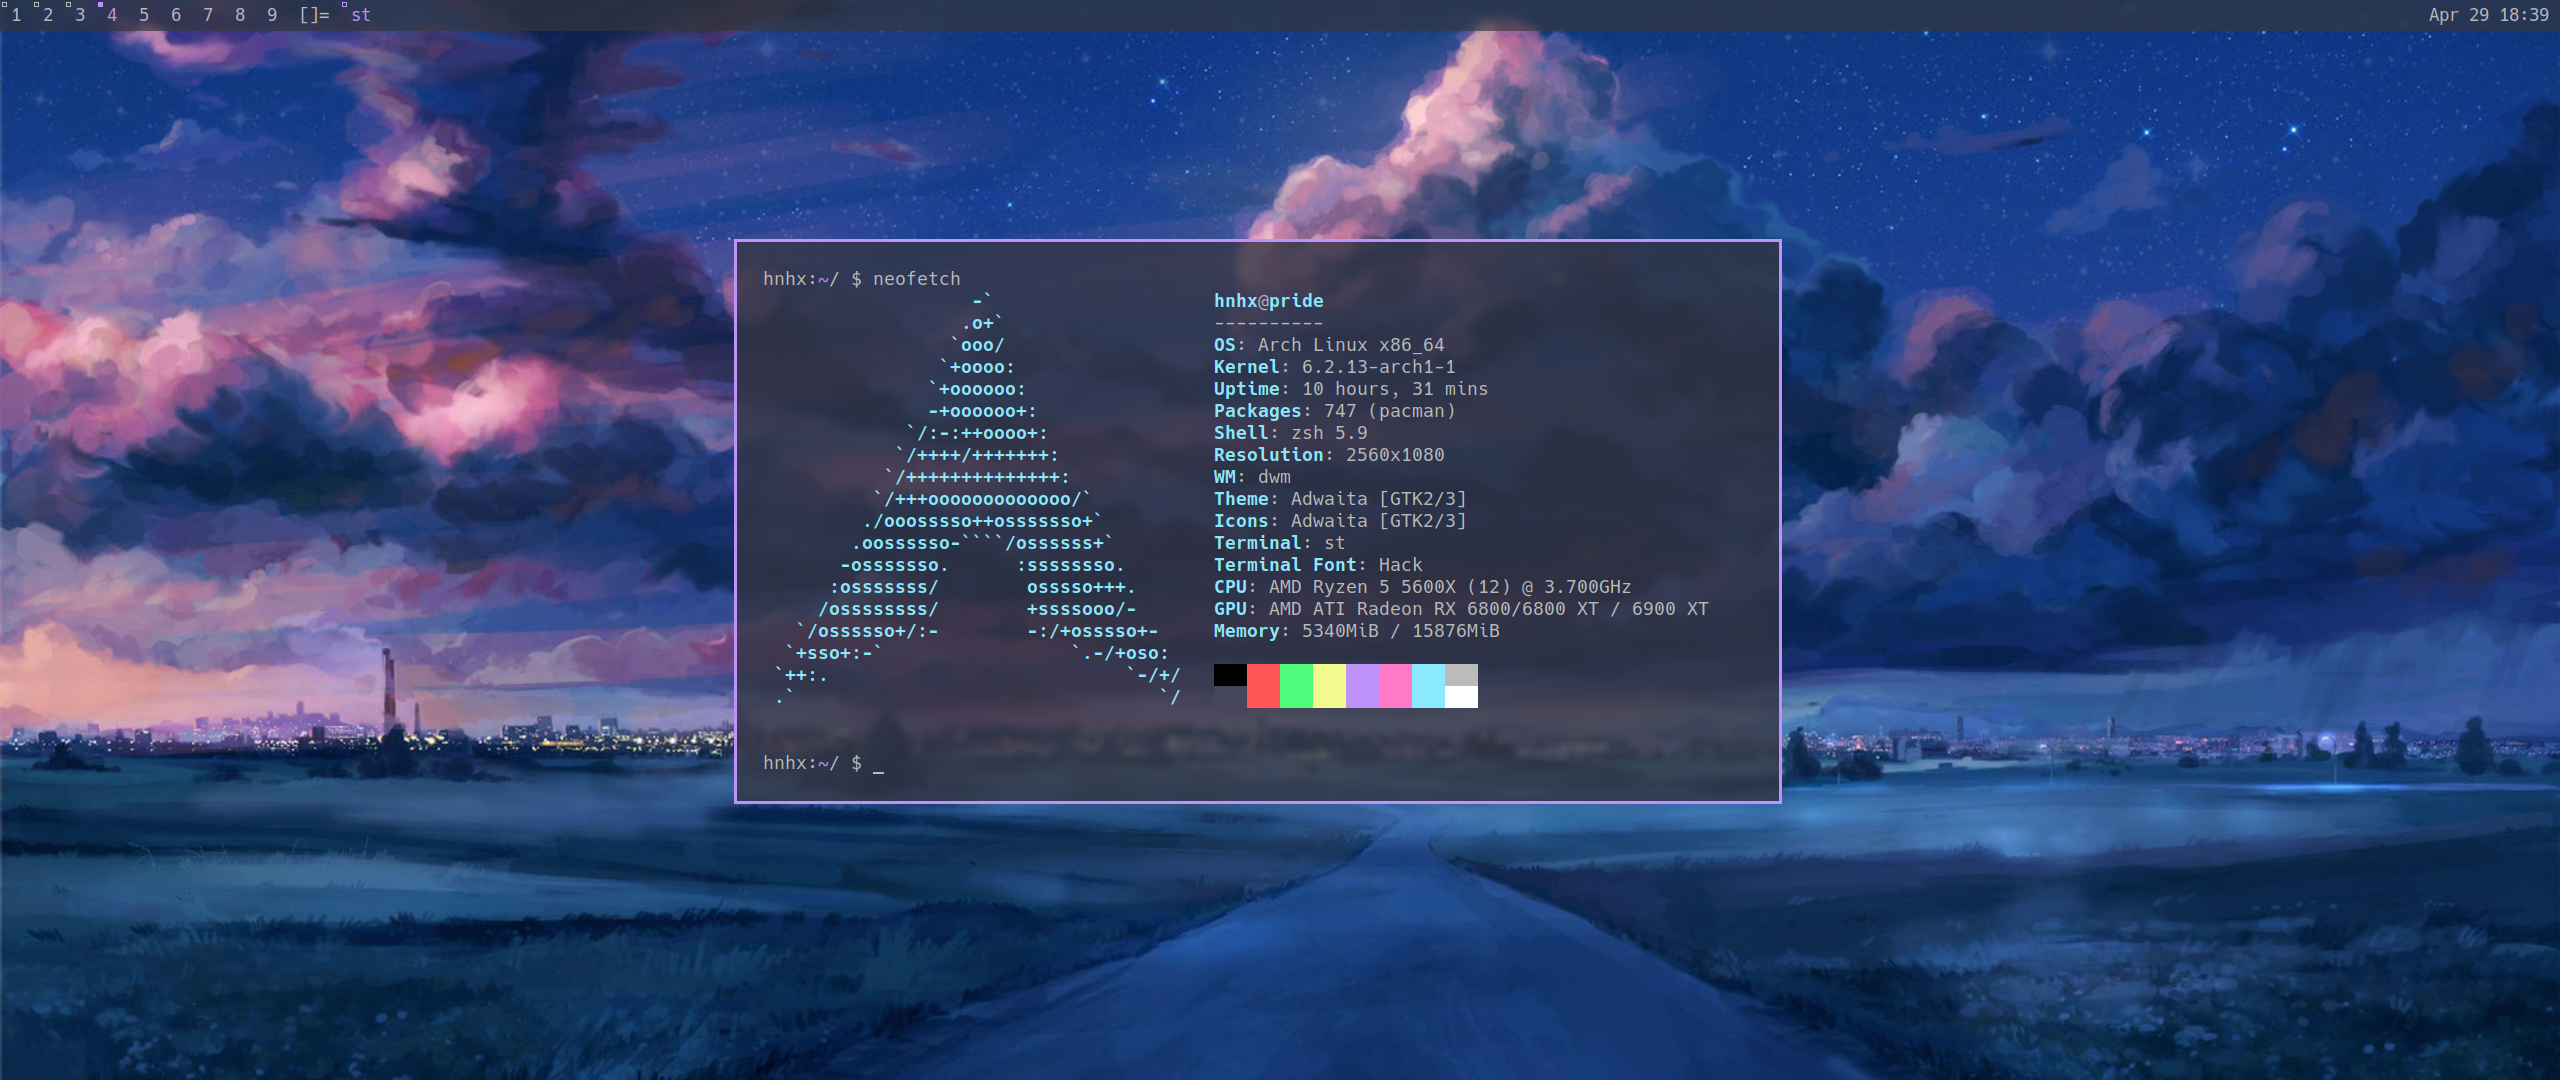Click the cyan color block in neofetch

click(x=1428, y=686)
